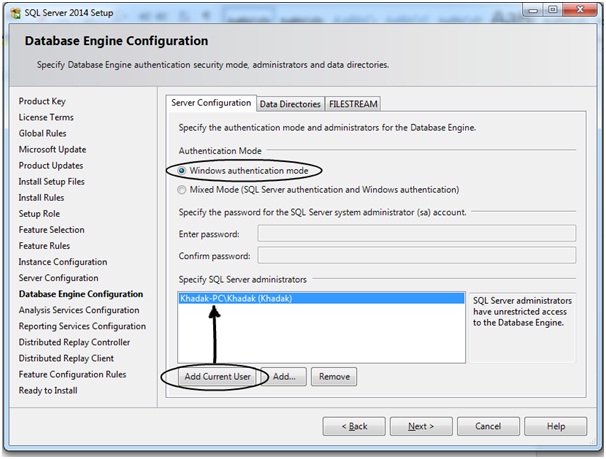Close the SQL Server Setup window
This screenshot has width=606, height=459.
click(580, 10)
